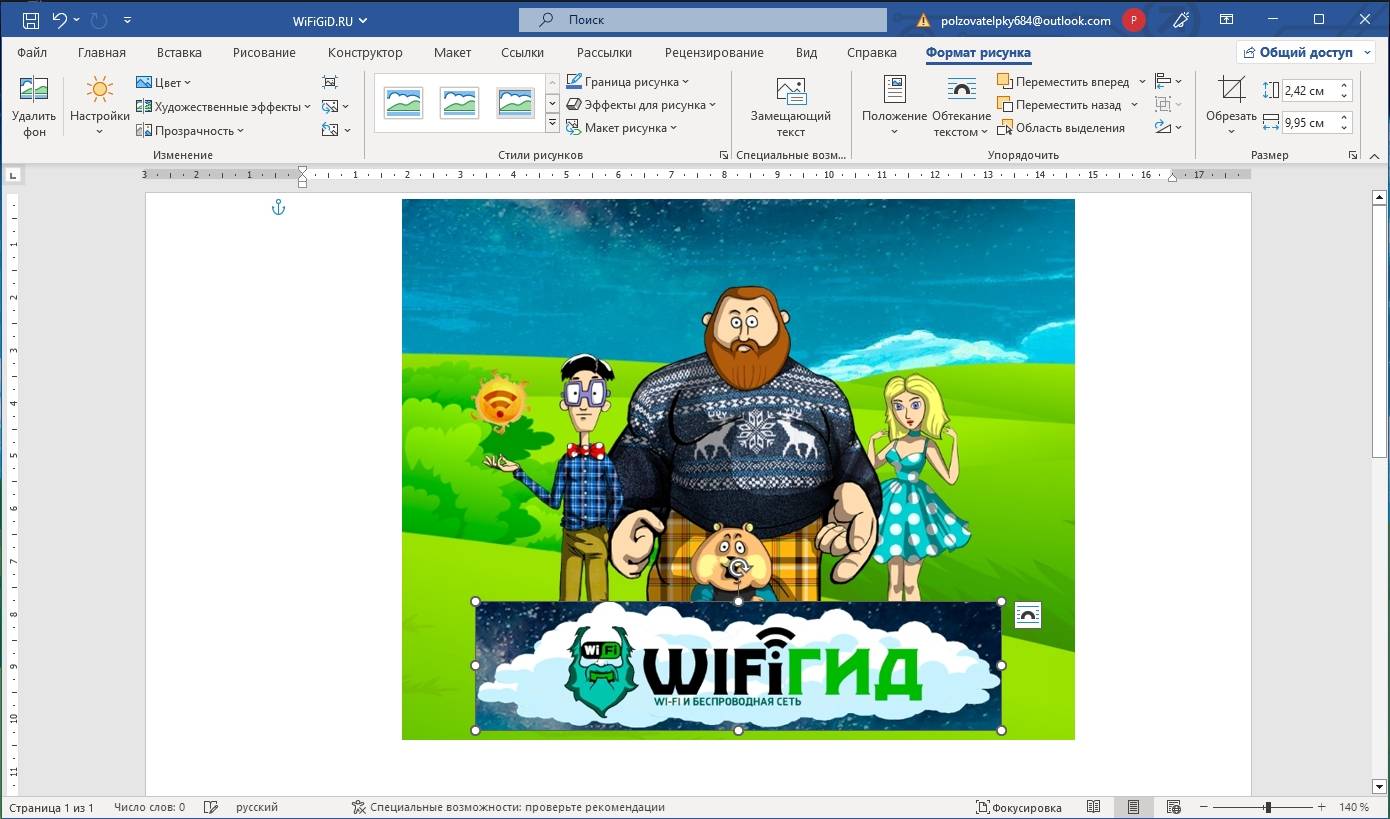Click the 140 % zoom level
The image size is (1390, 819).
click(x=1353, y=807)
